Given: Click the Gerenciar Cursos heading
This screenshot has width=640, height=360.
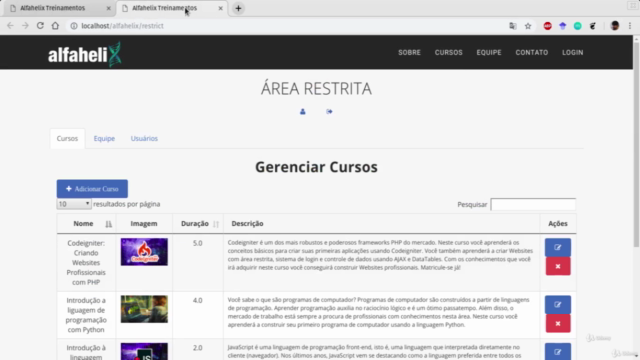Looking at the screenshot, I should tap(316, 167).
